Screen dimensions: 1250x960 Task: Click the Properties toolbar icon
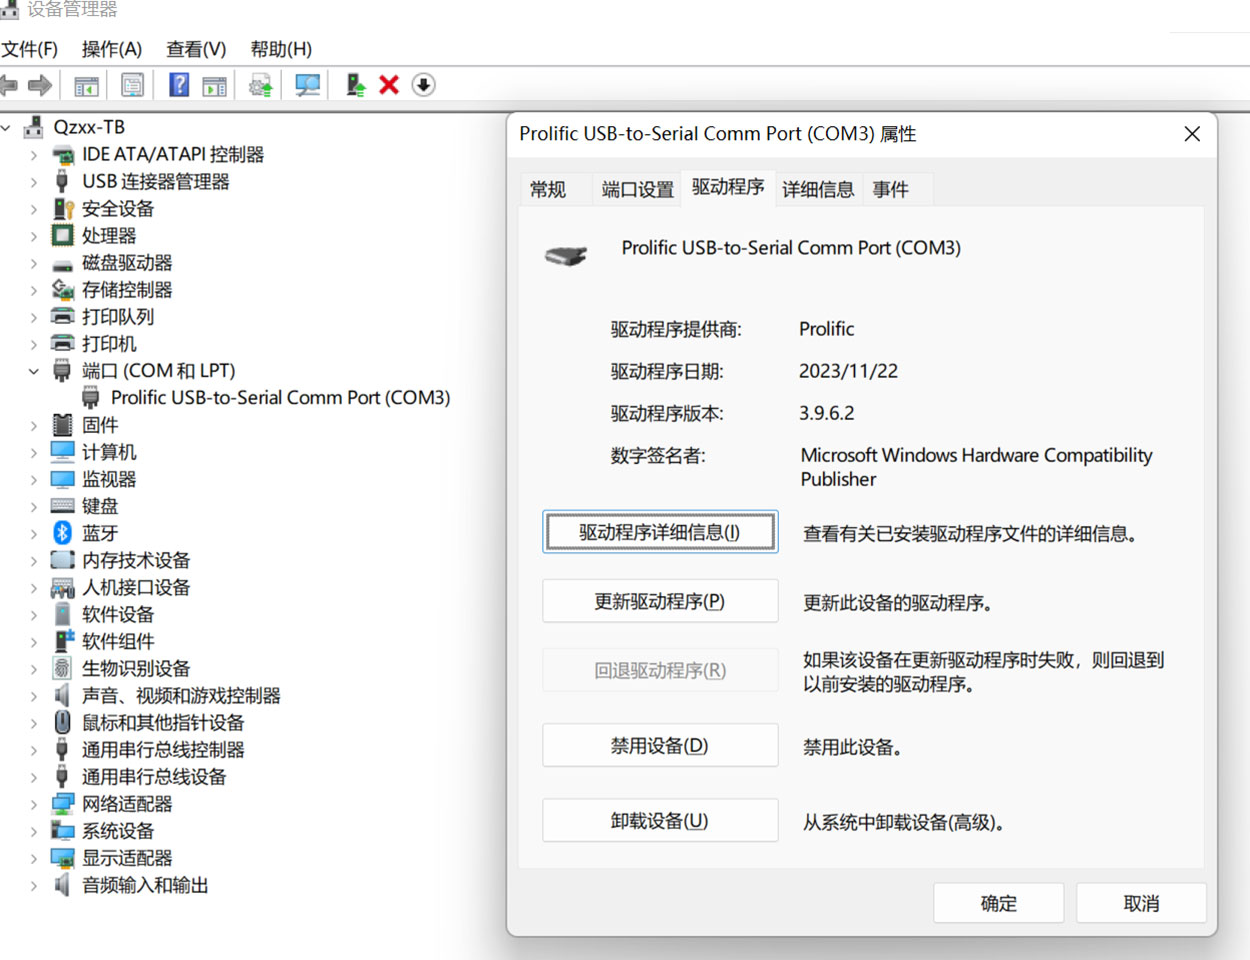(132, 85)
